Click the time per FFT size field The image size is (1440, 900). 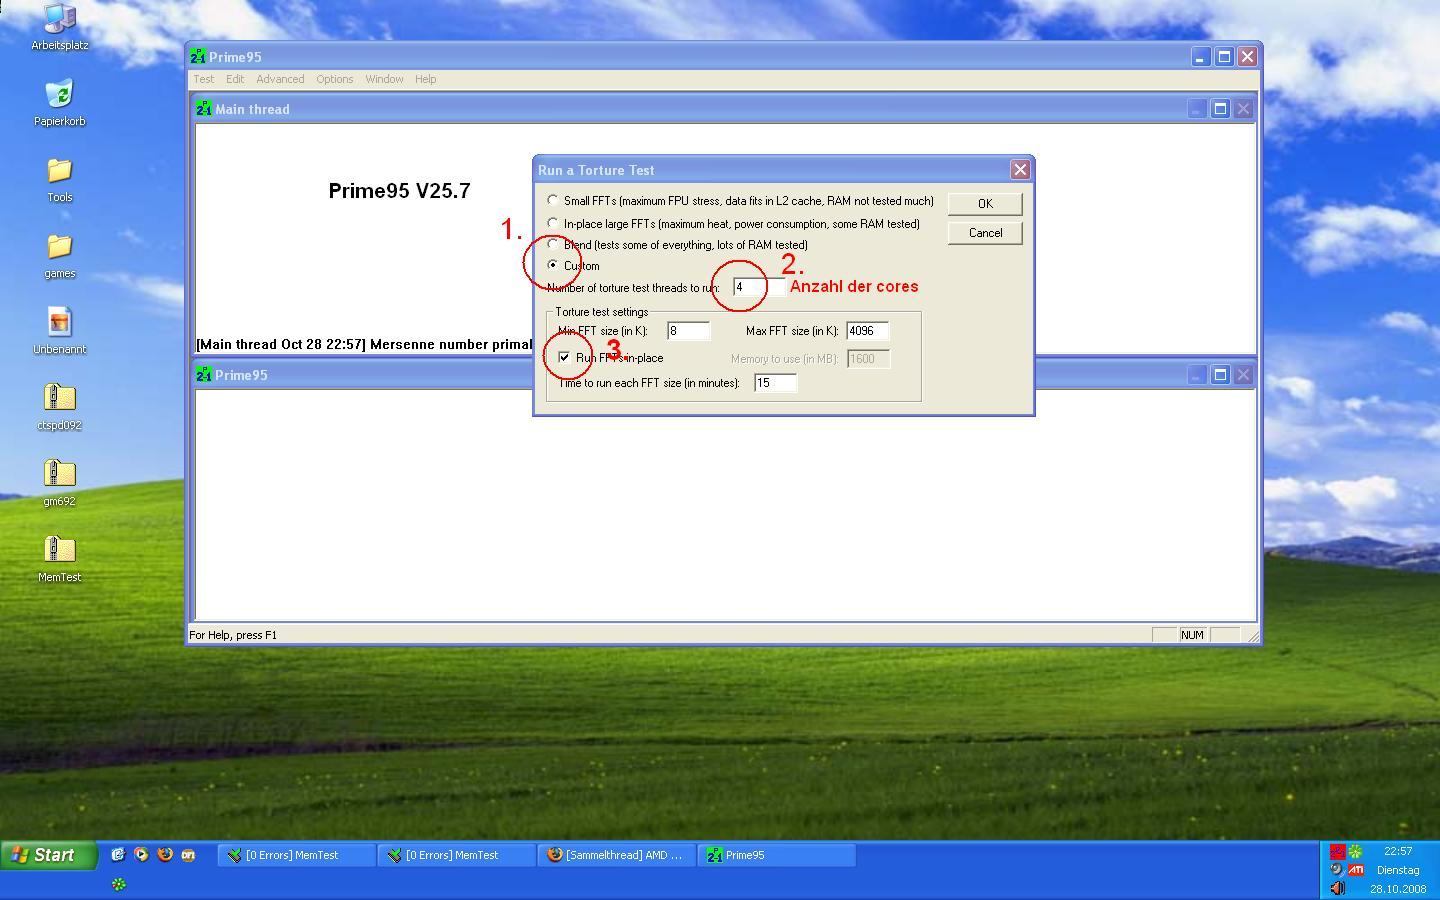[x=775, y=383]
